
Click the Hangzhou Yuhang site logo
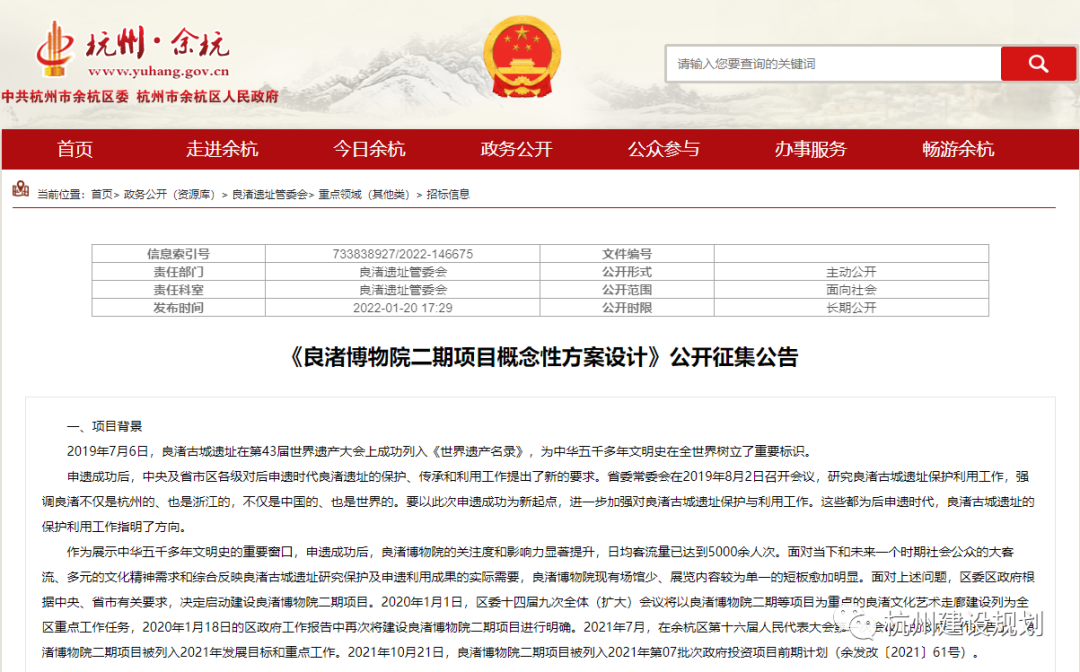pyautogui.click(x=132, y=49)
